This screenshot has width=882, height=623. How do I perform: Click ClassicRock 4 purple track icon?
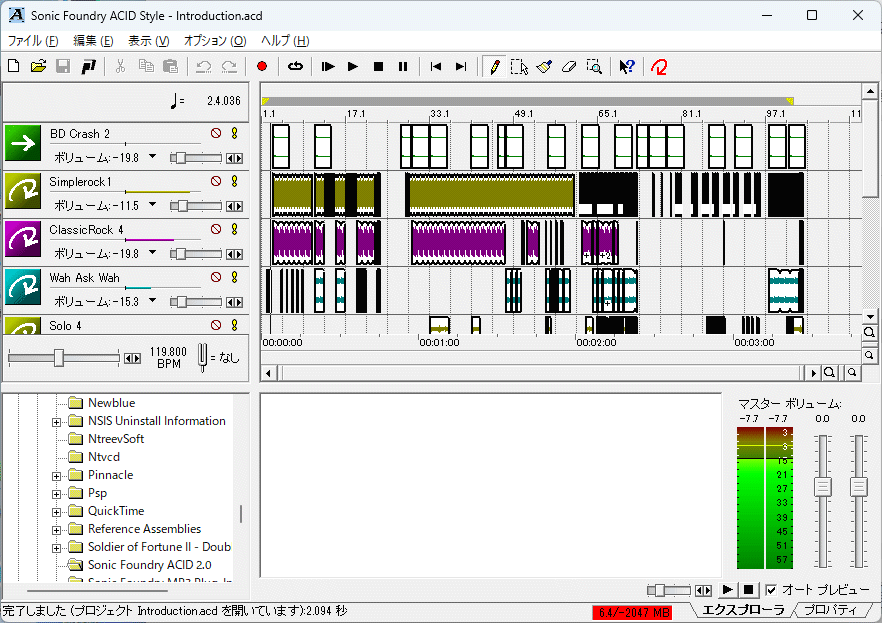23,239
